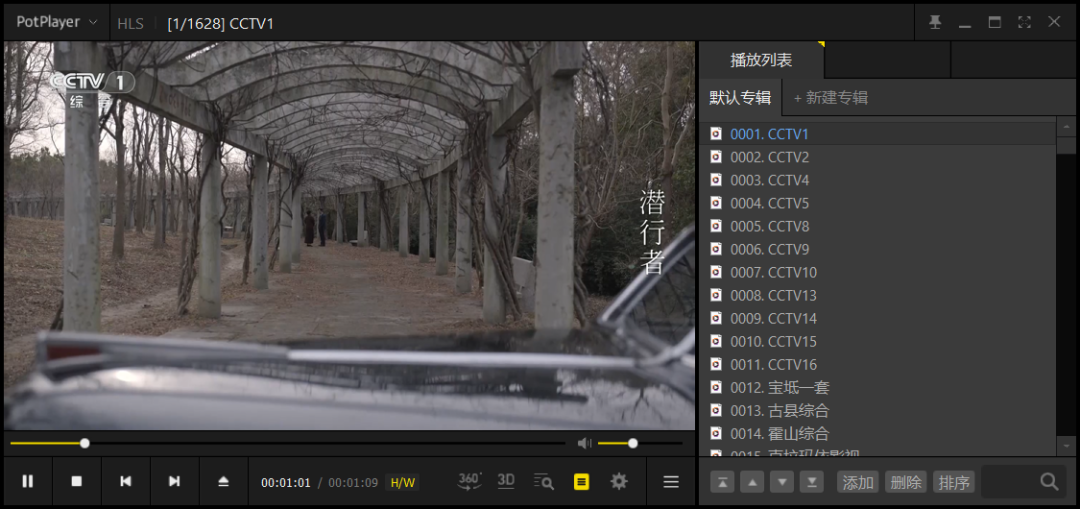Open the settings gear in control bar
1080x509 pixels.
(x=619, y=482)
